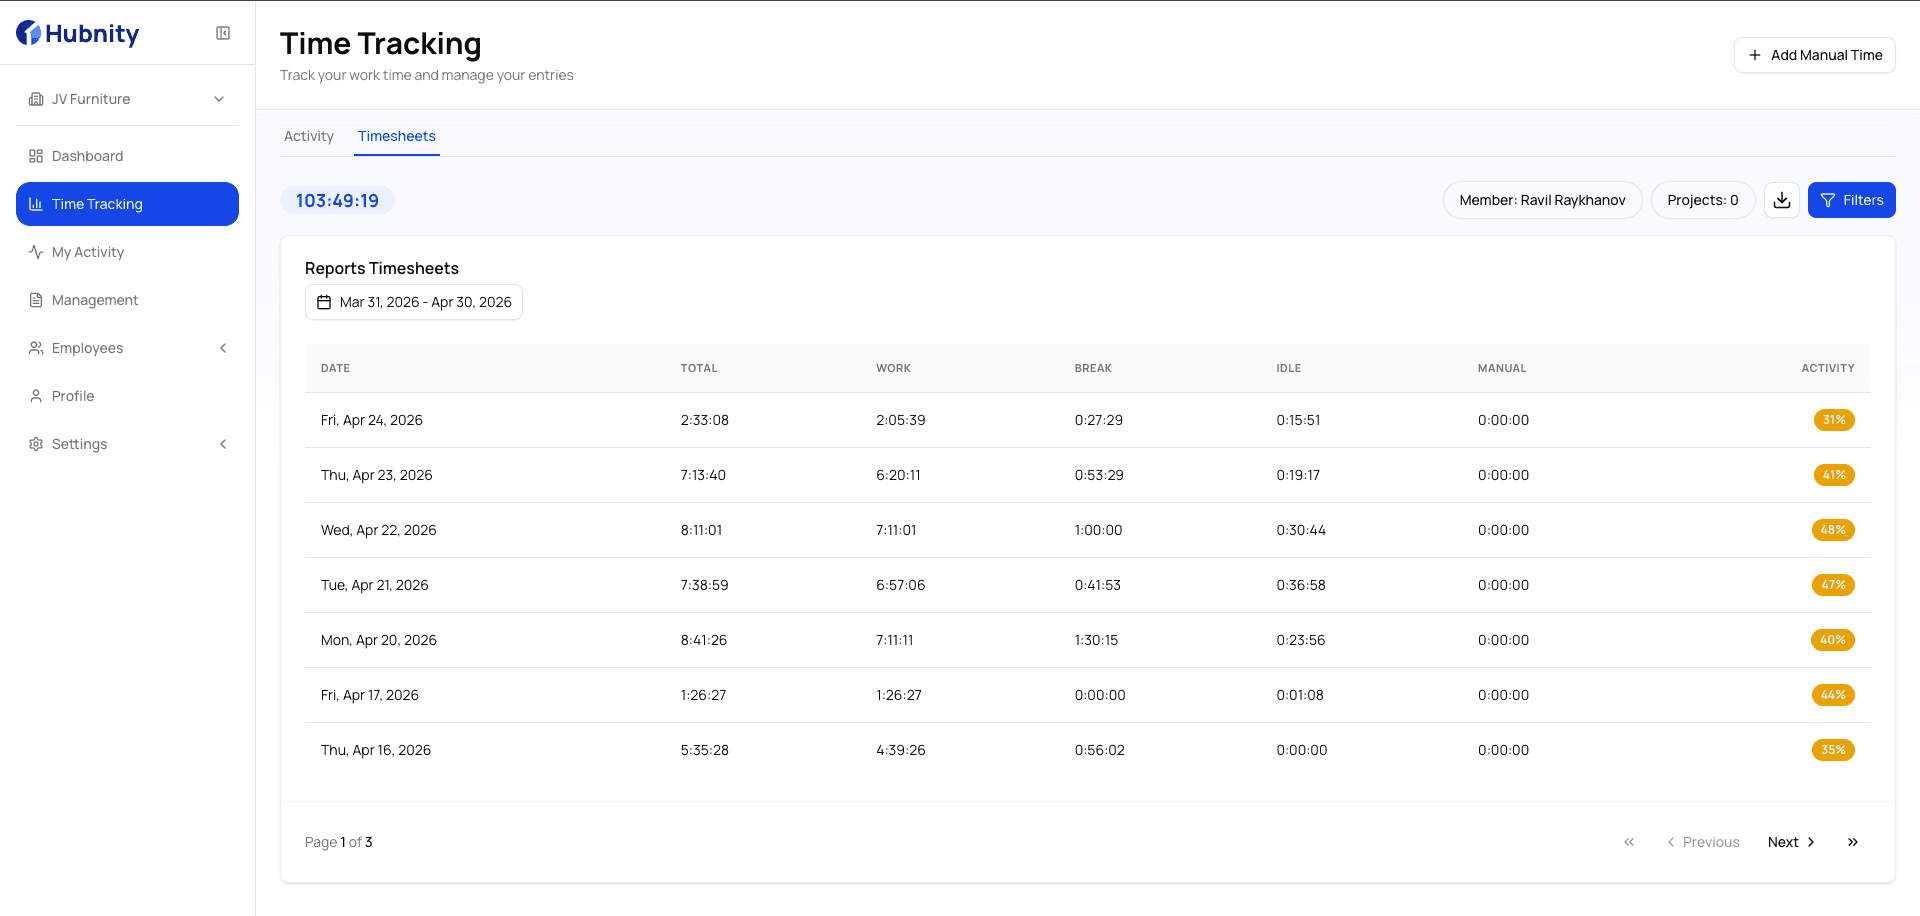Toggle the Projects: 0 filter
Image resolution: width=1920 pixels, height=916 pixels.
point(1702,200)
